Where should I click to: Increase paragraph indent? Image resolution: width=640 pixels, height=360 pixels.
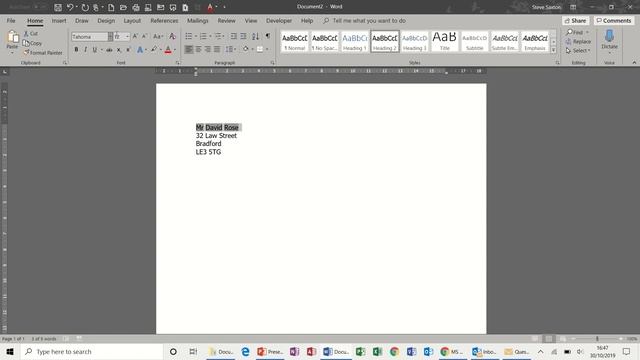point(243,36)
